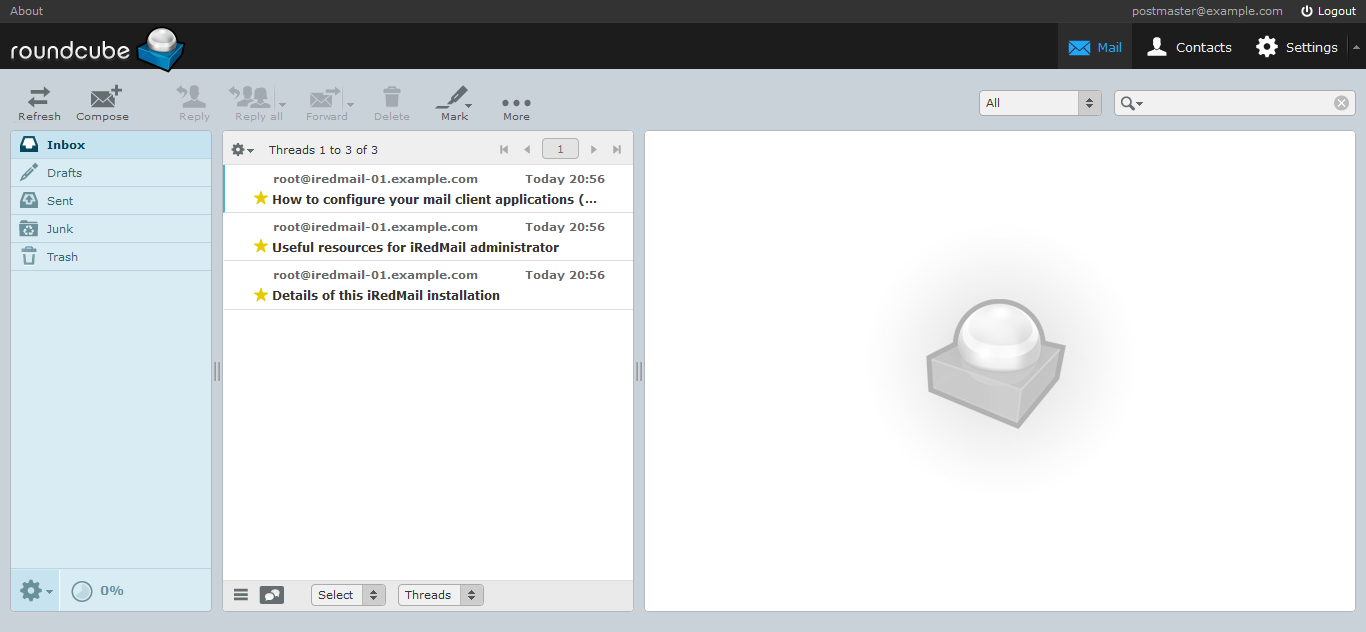This screenshot has width=1366, height=632.
Task: Click the Refresh icon in the toolbar
Action: click(x=39, y=101)
